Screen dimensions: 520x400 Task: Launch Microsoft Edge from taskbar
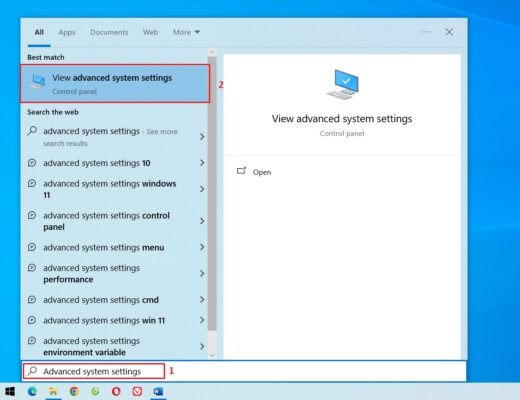coord(32,391)
